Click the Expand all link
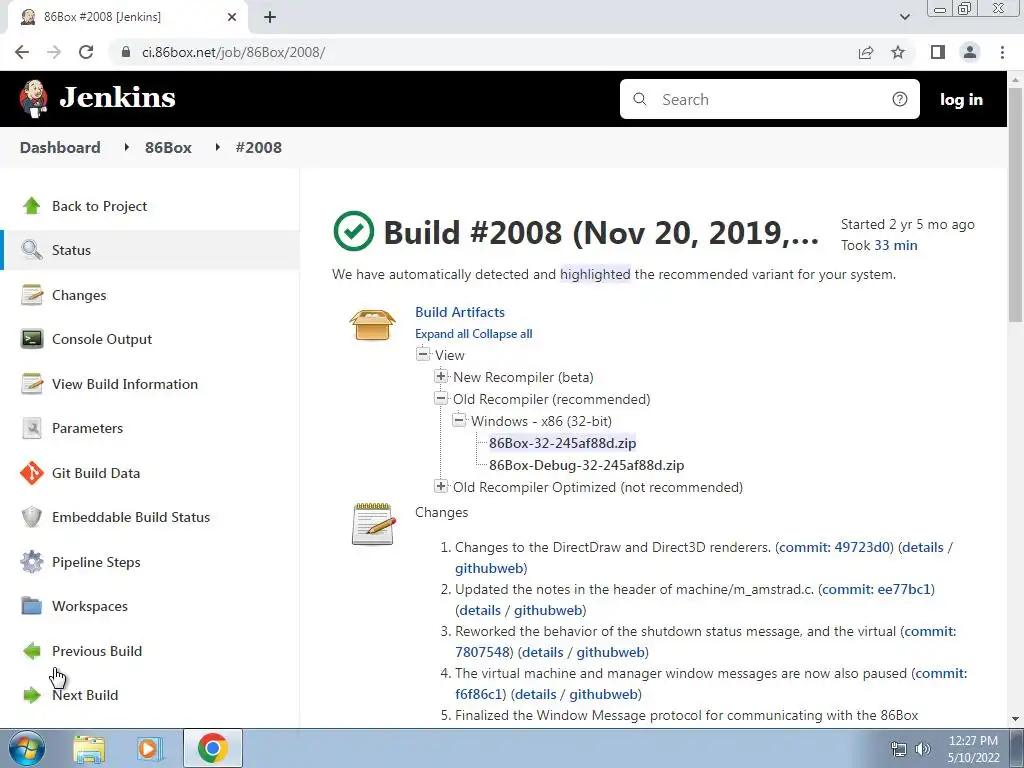Screen dimensions: 1024x768 [442, 334]
